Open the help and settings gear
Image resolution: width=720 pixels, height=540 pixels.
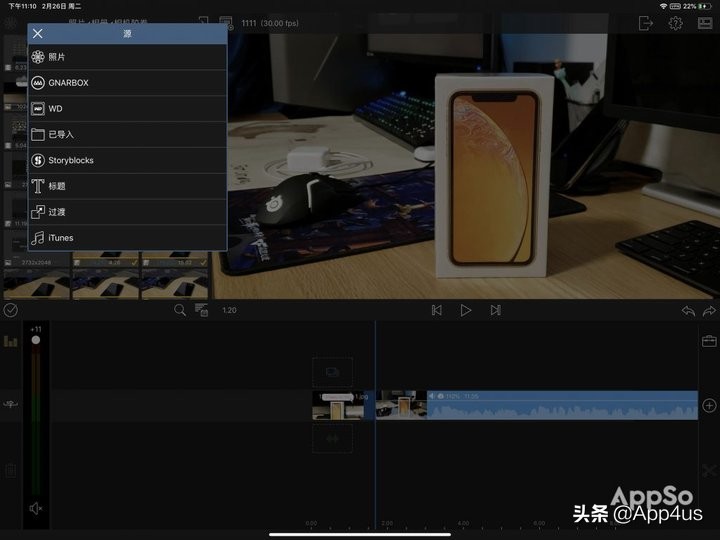pyautogui.click(x=675, y=23)
